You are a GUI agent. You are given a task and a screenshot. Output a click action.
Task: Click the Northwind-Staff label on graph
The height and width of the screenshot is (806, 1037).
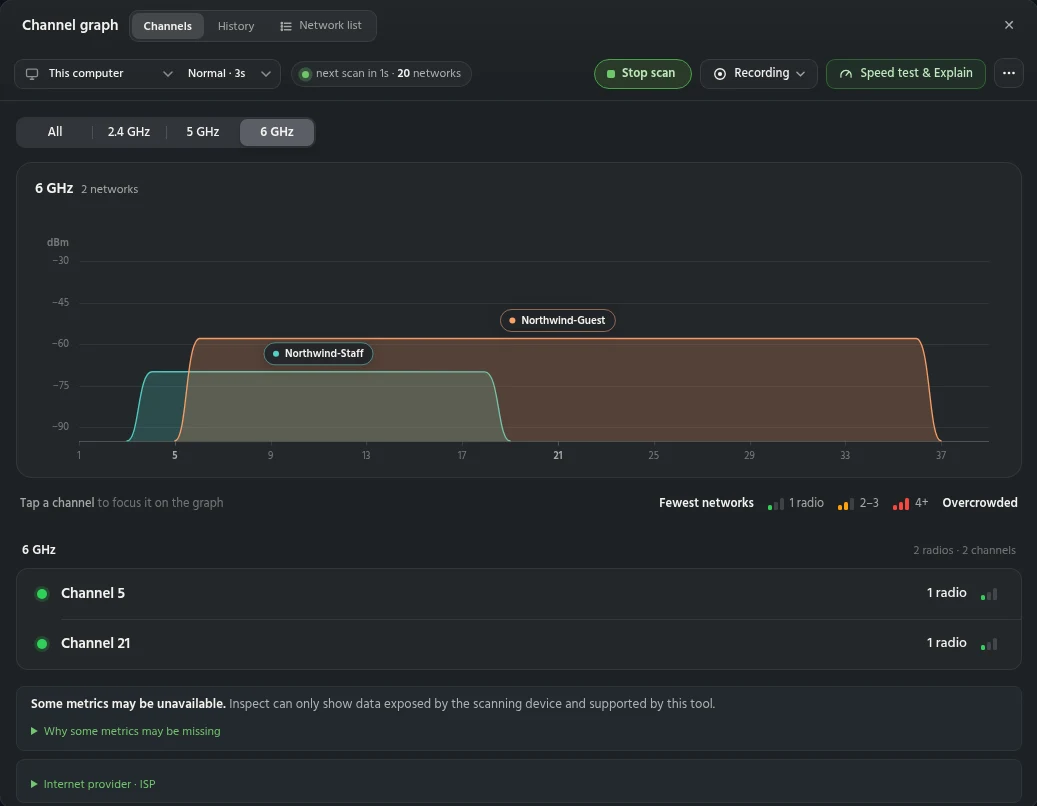pos(318,354)
